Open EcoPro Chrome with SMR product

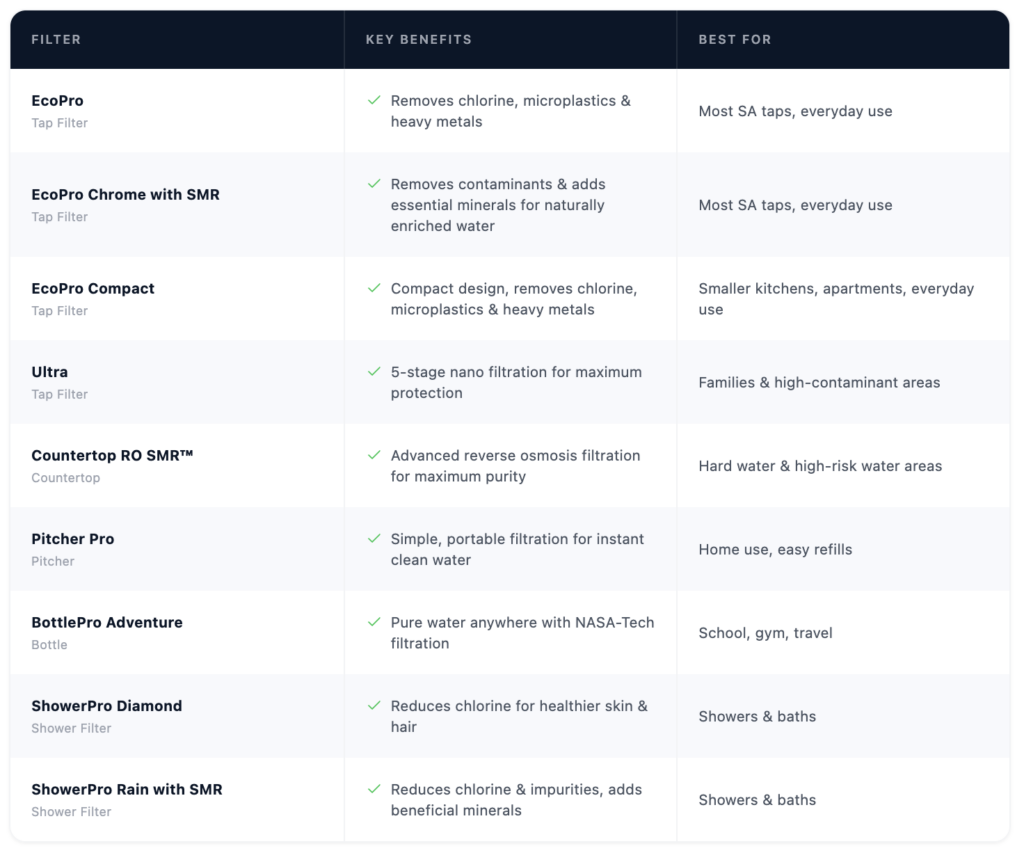point(125,195)
